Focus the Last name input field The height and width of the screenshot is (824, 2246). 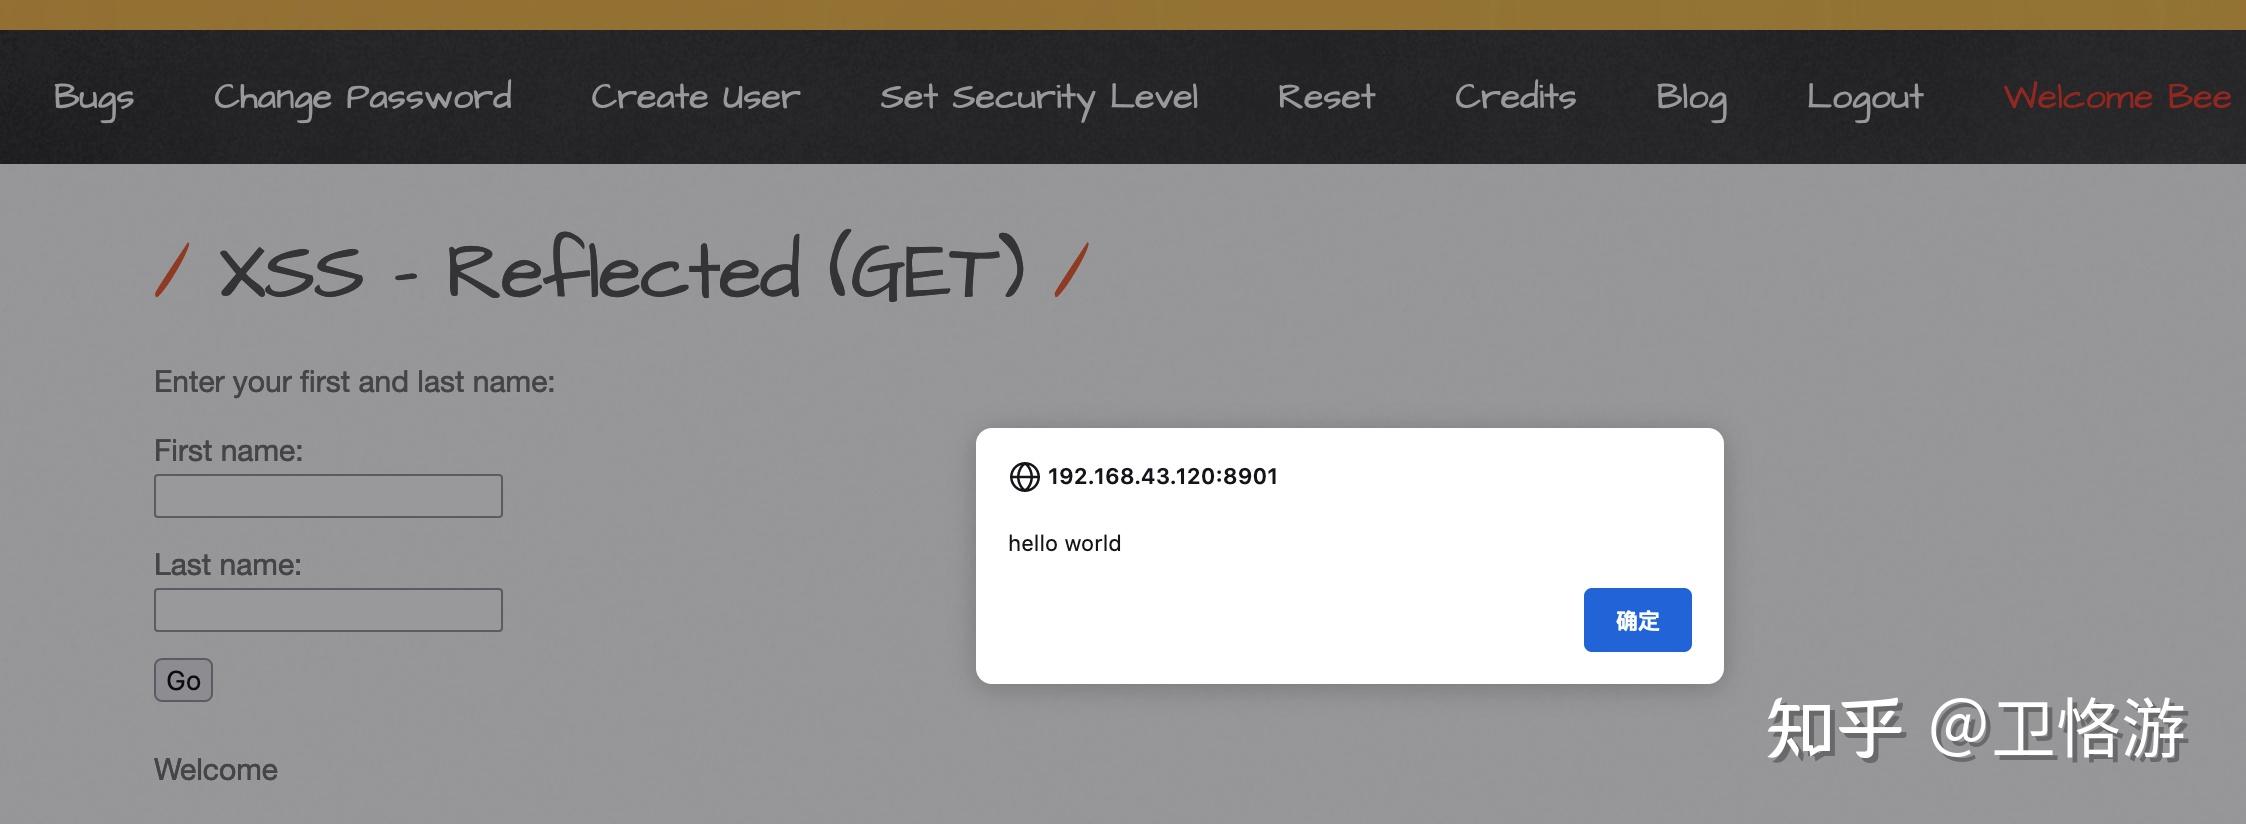click(328, 610)
